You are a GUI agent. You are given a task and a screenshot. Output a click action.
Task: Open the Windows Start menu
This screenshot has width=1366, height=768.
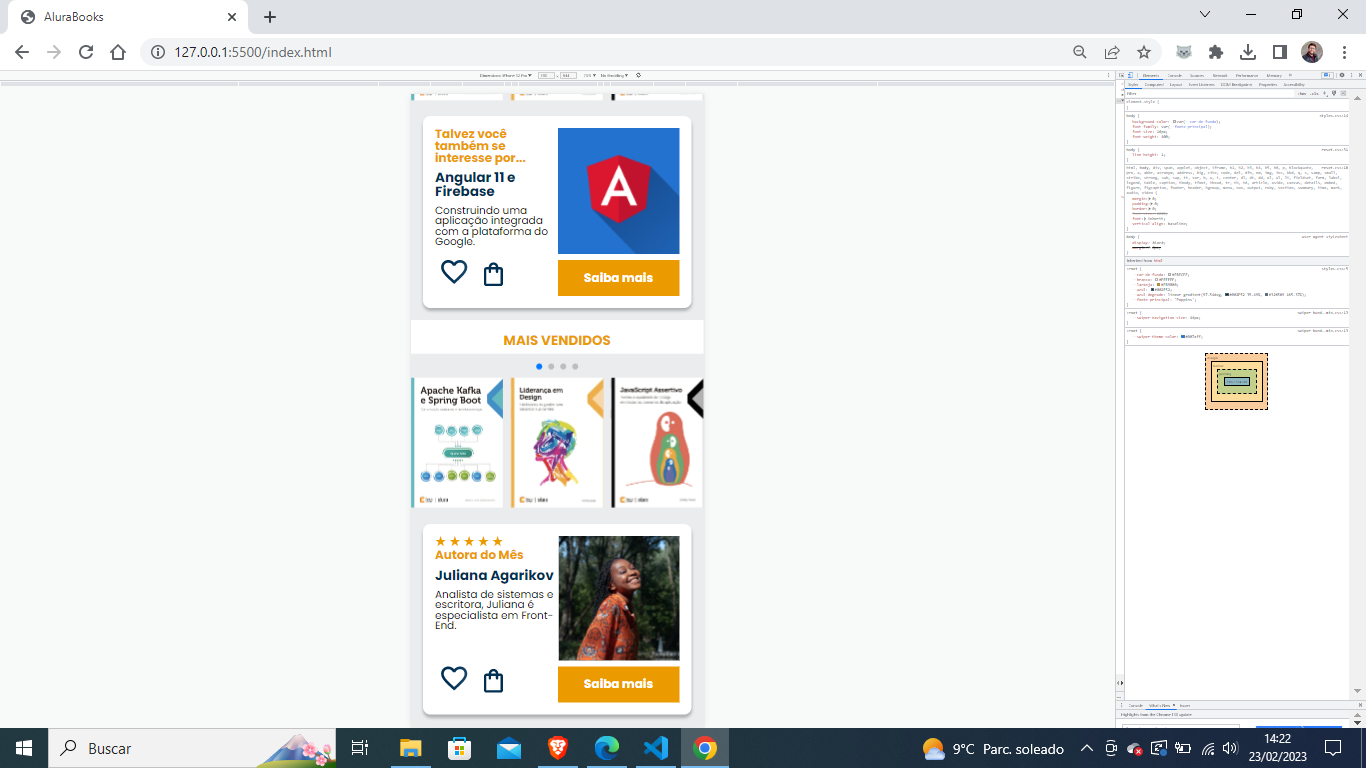pos(24,748)
